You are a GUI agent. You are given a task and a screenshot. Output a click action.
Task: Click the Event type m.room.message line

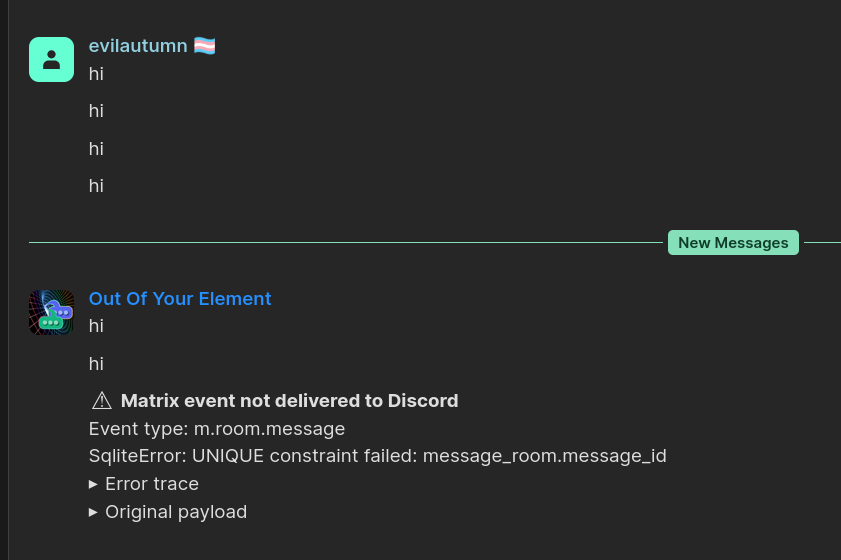[217, 429]
